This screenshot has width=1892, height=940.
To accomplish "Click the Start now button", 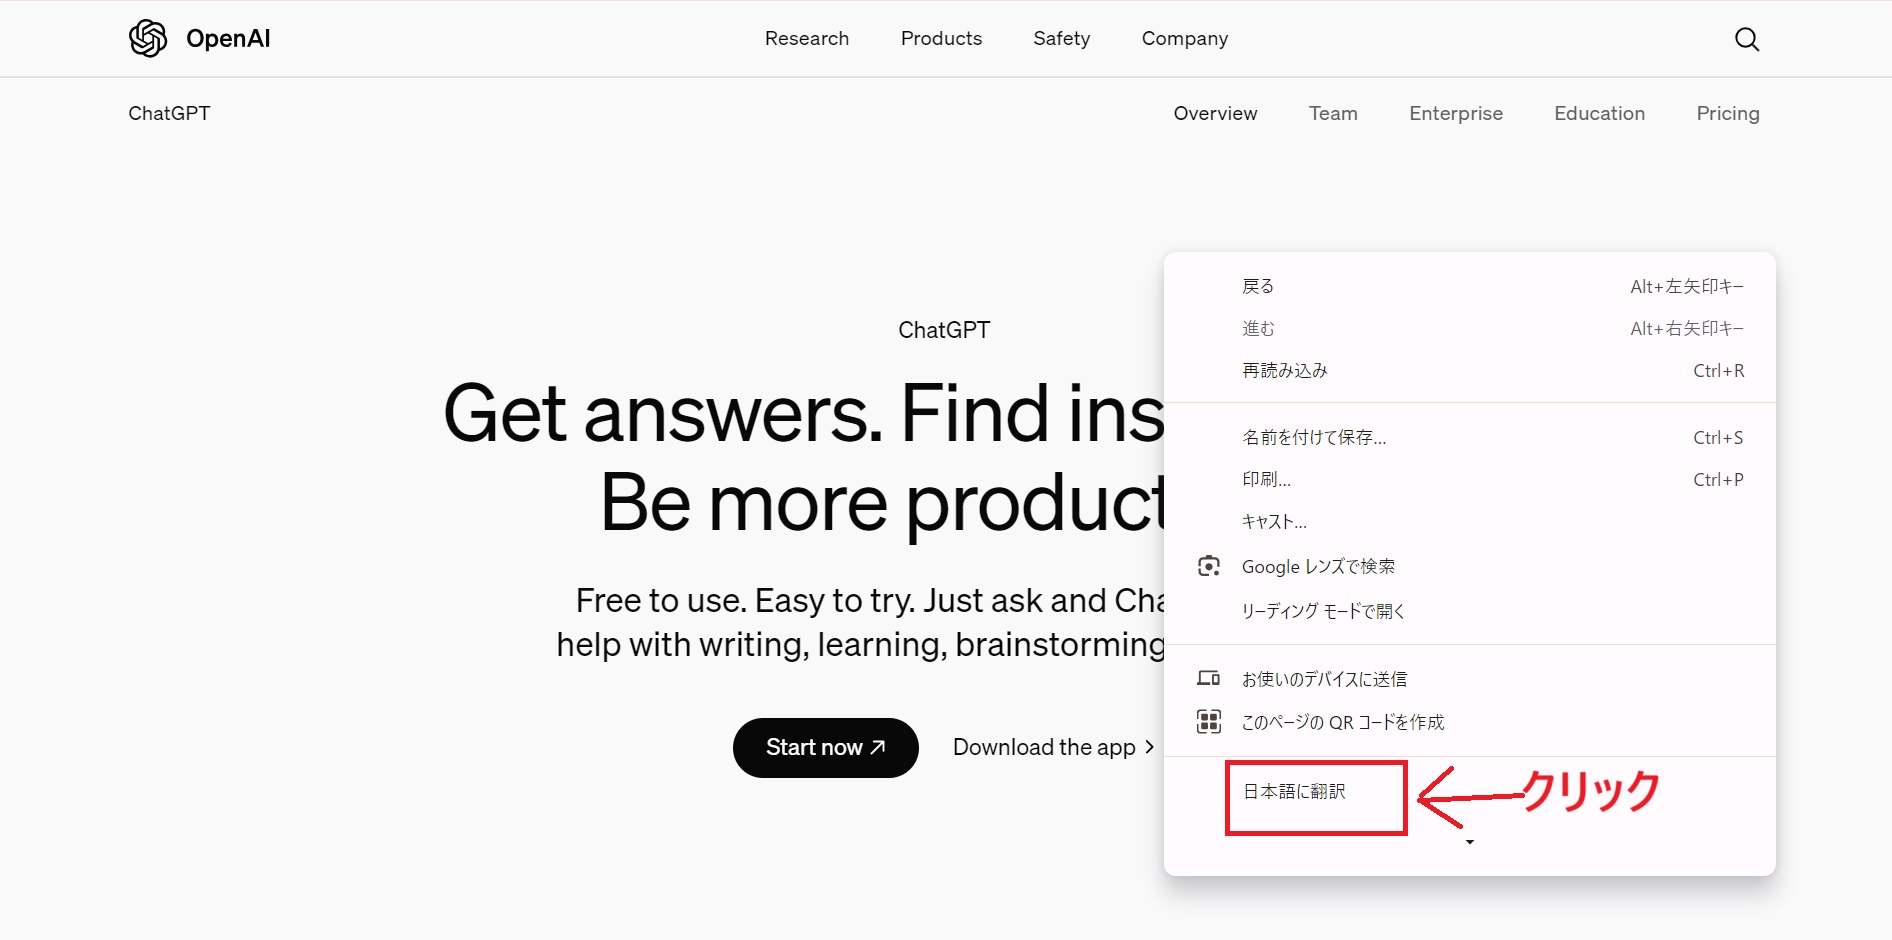I will tap(825, 747).
